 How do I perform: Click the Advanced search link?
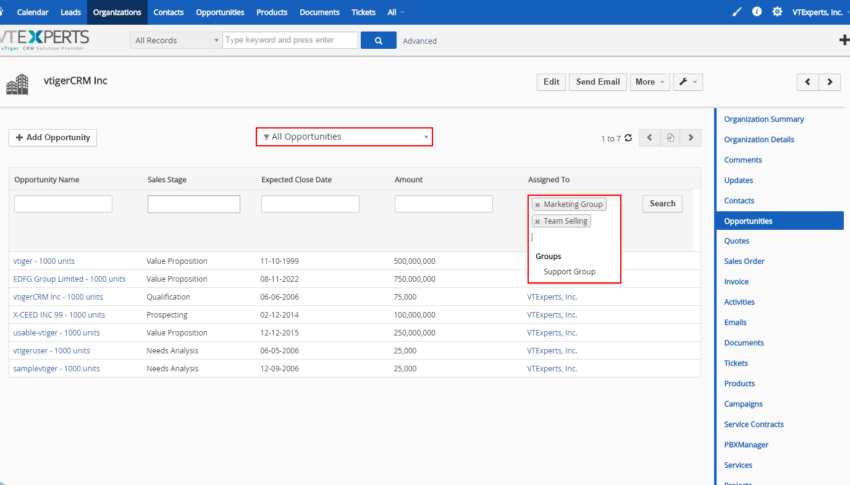[420, 41]
